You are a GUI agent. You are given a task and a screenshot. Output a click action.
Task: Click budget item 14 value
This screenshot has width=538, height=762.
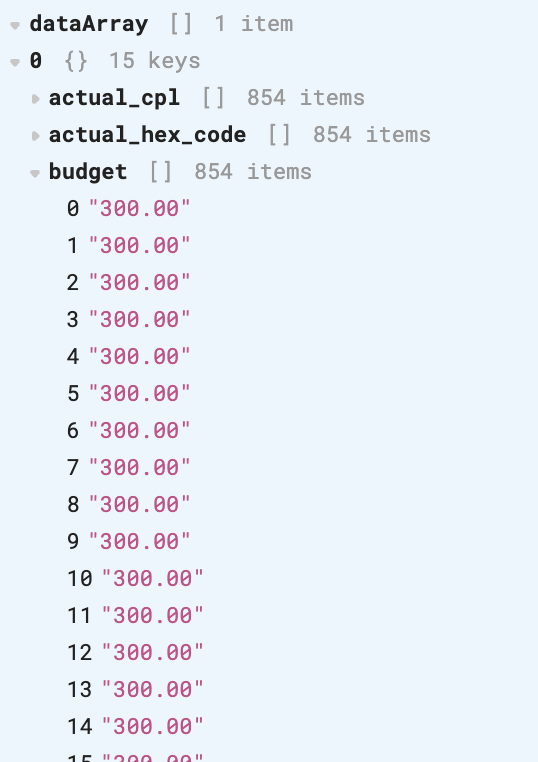pos(153,726)
